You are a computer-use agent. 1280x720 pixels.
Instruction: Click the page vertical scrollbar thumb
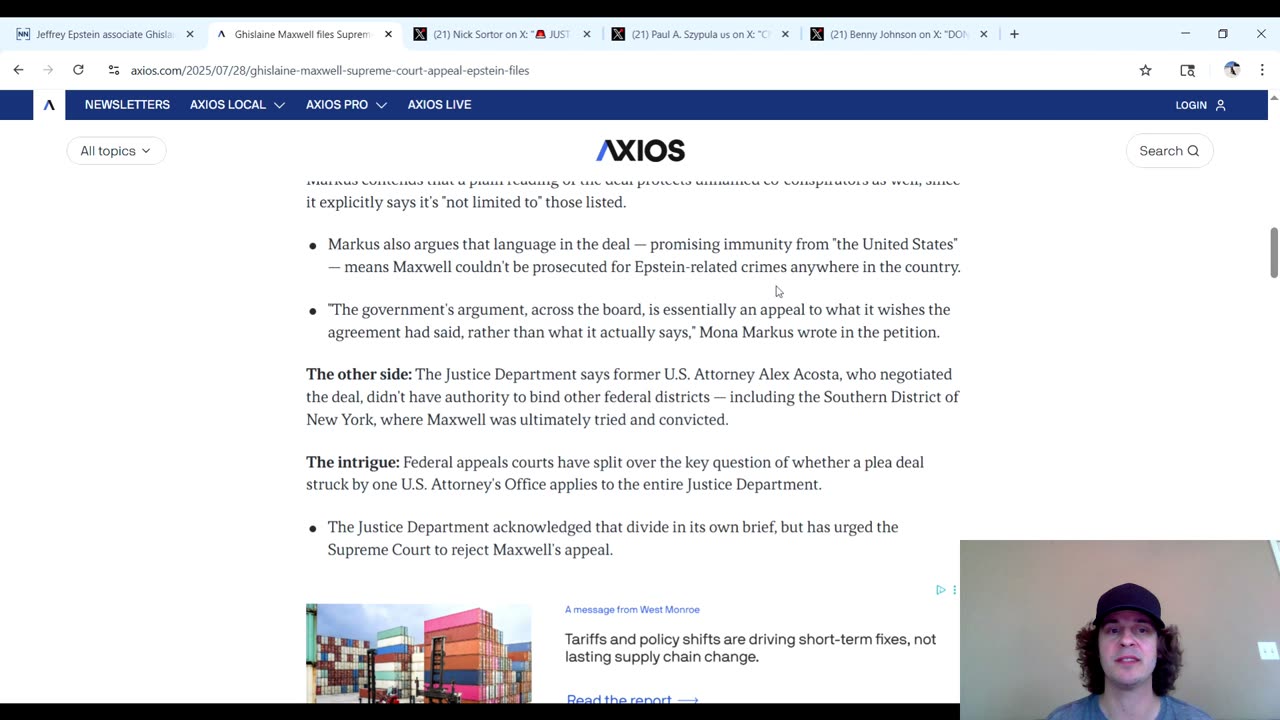(1273, 253)
